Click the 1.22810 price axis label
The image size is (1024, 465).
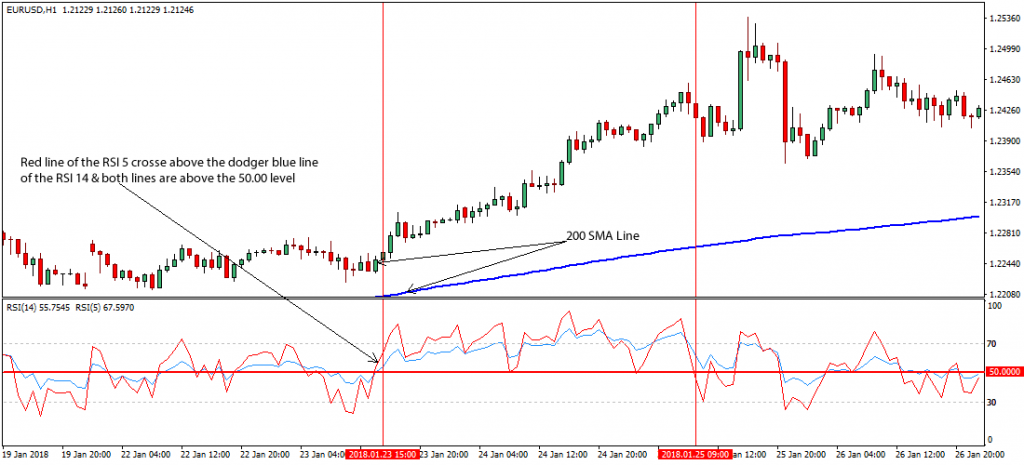[1004, 233]
